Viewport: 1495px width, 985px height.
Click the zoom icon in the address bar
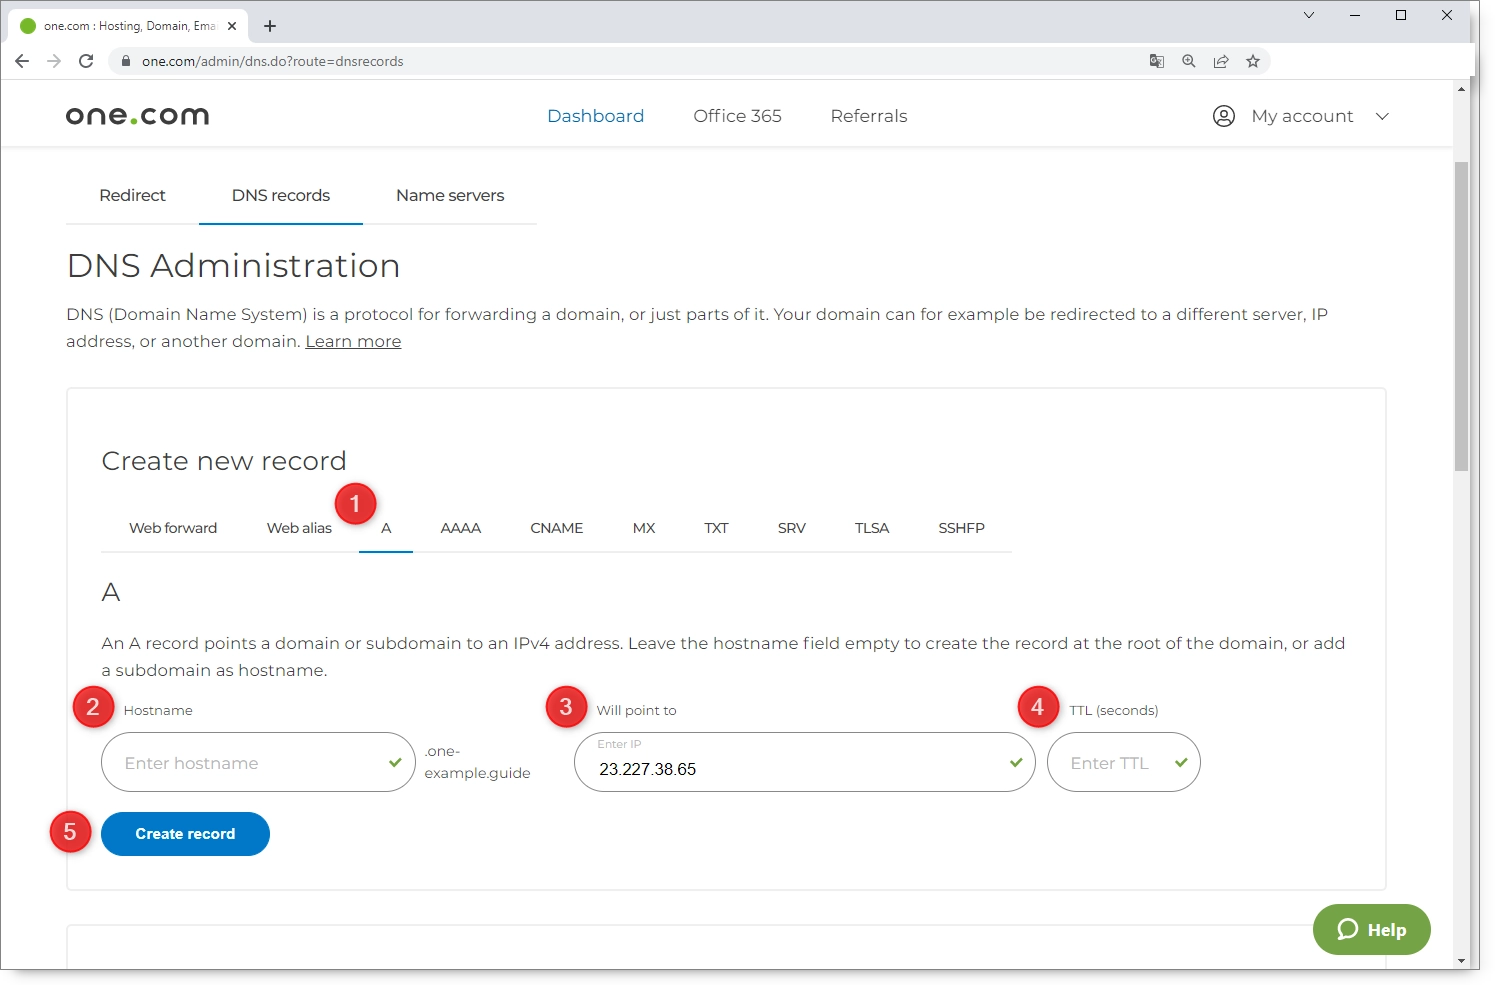click(1189, 61)
